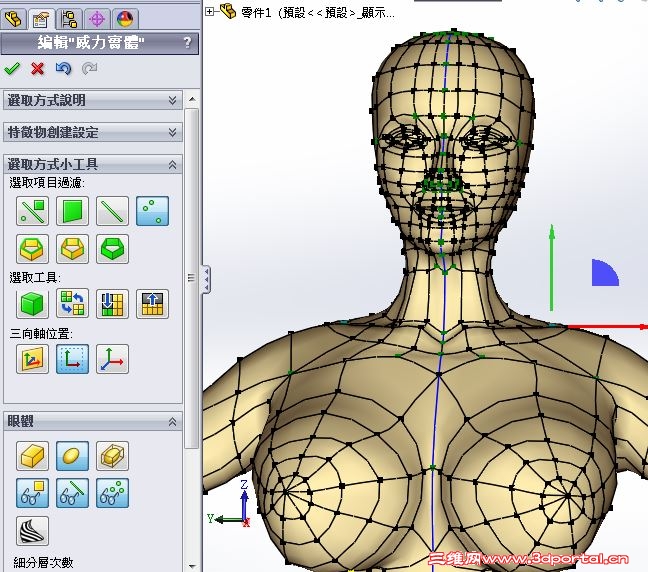Click the 細分層次數 label
Viewport: 648px width, 572px height.
[x=43, y=562]
